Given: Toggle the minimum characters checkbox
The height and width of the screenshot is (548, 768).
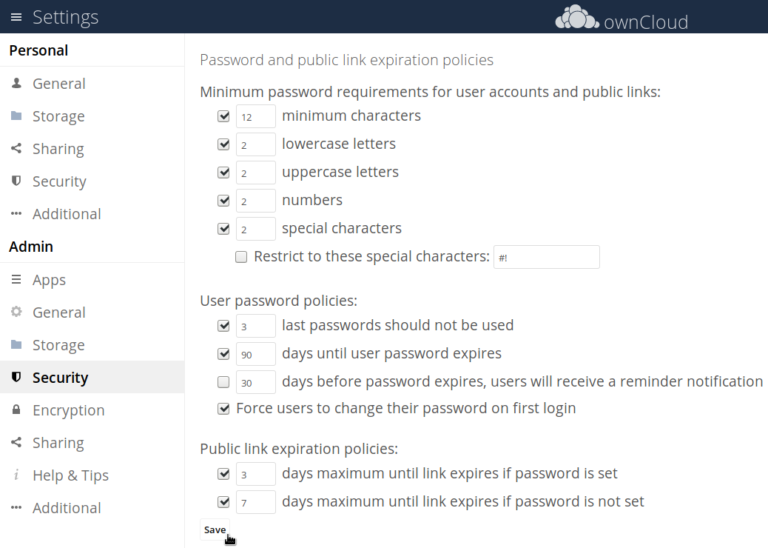Looking at the screenshot, I should (223, 116).
